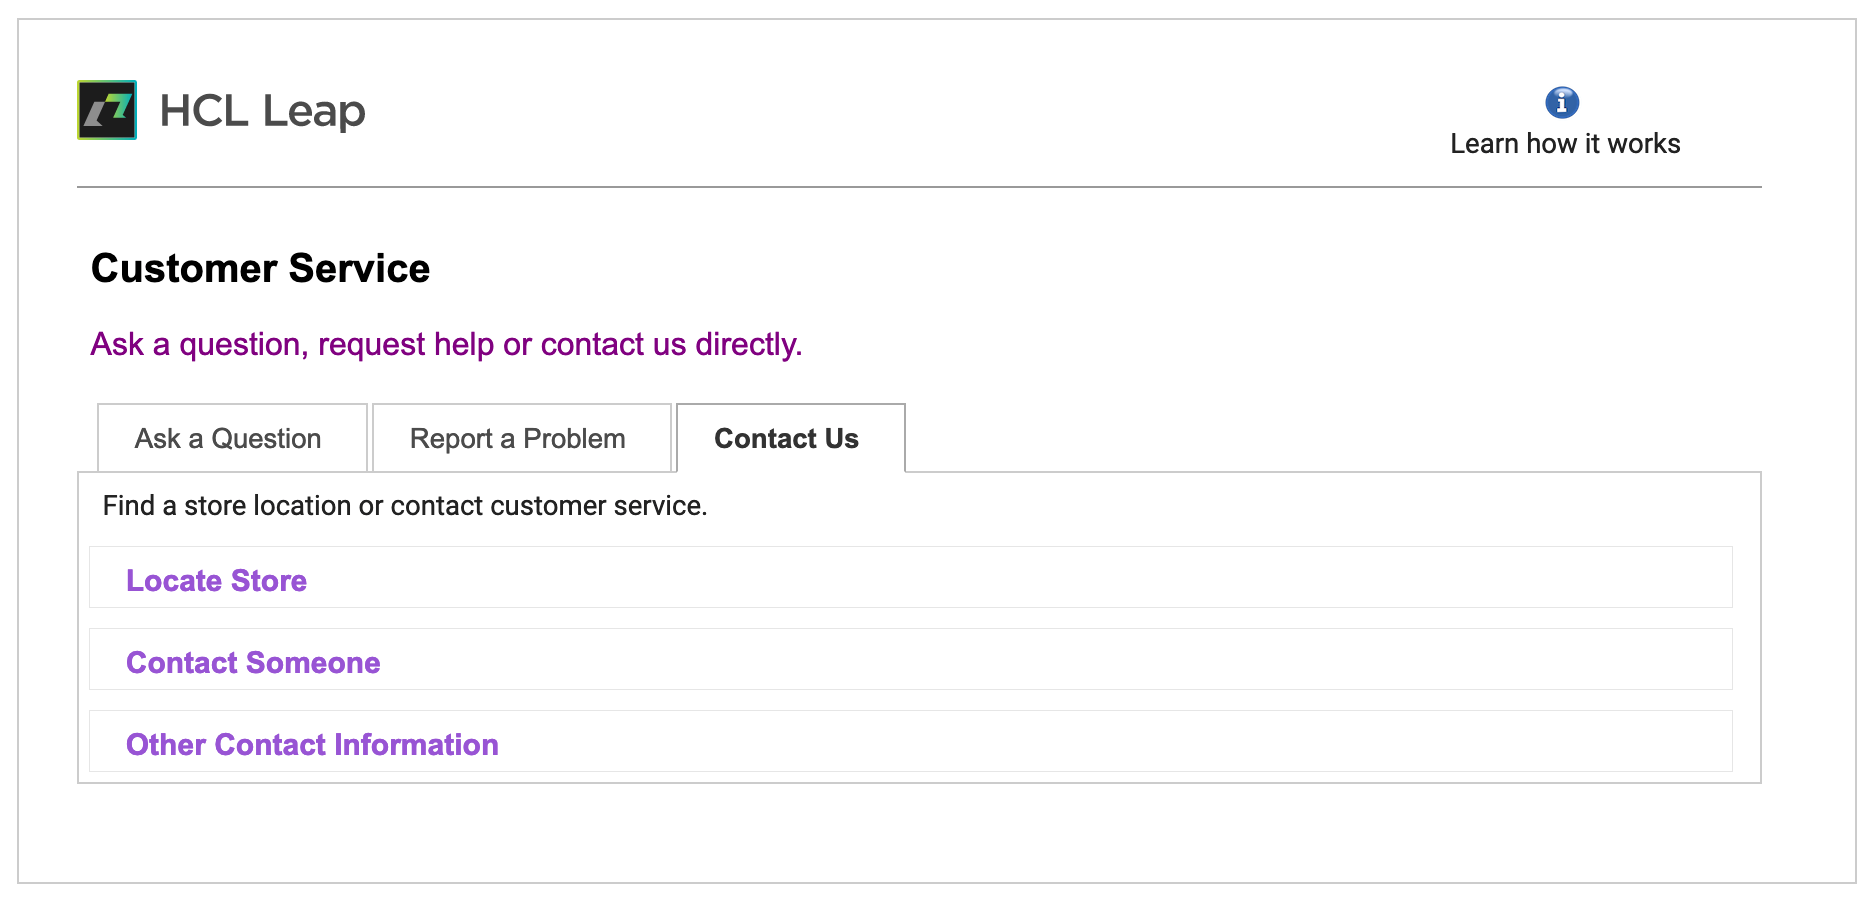Click the Contact Someone heading text
The image size is (1874, 908).
(x=253, y=663)
